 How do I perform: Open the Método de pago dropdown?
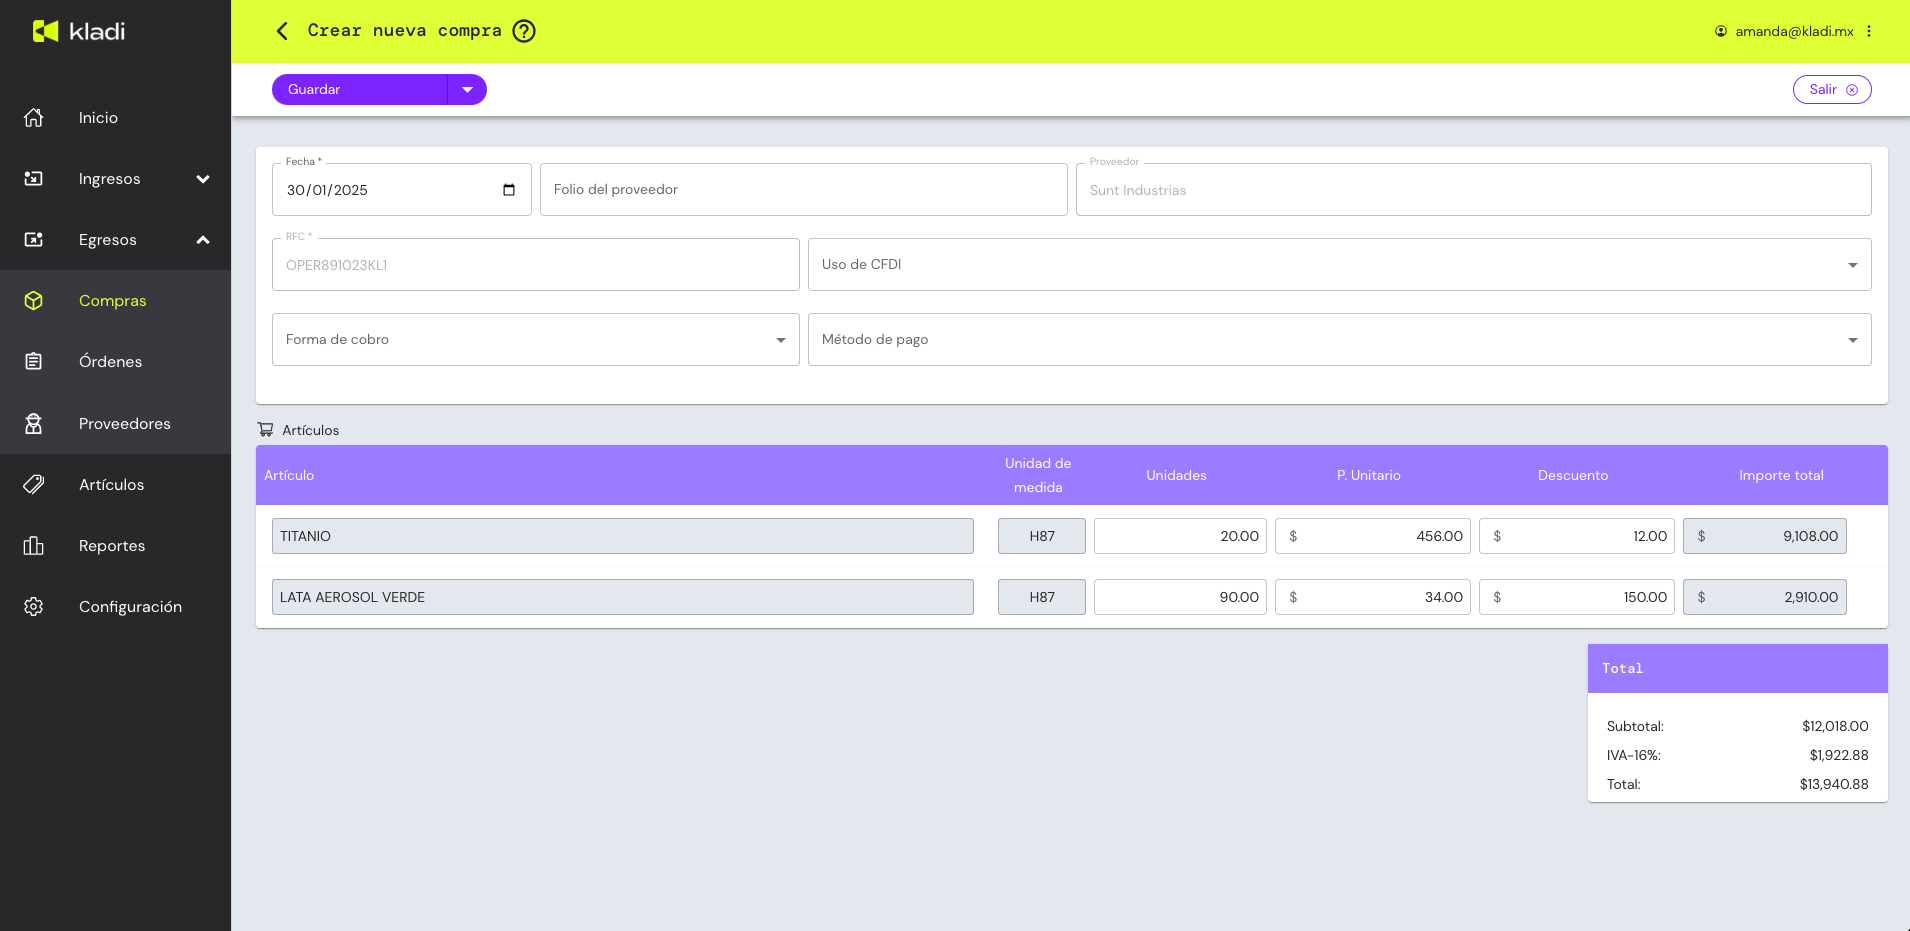1339,340
